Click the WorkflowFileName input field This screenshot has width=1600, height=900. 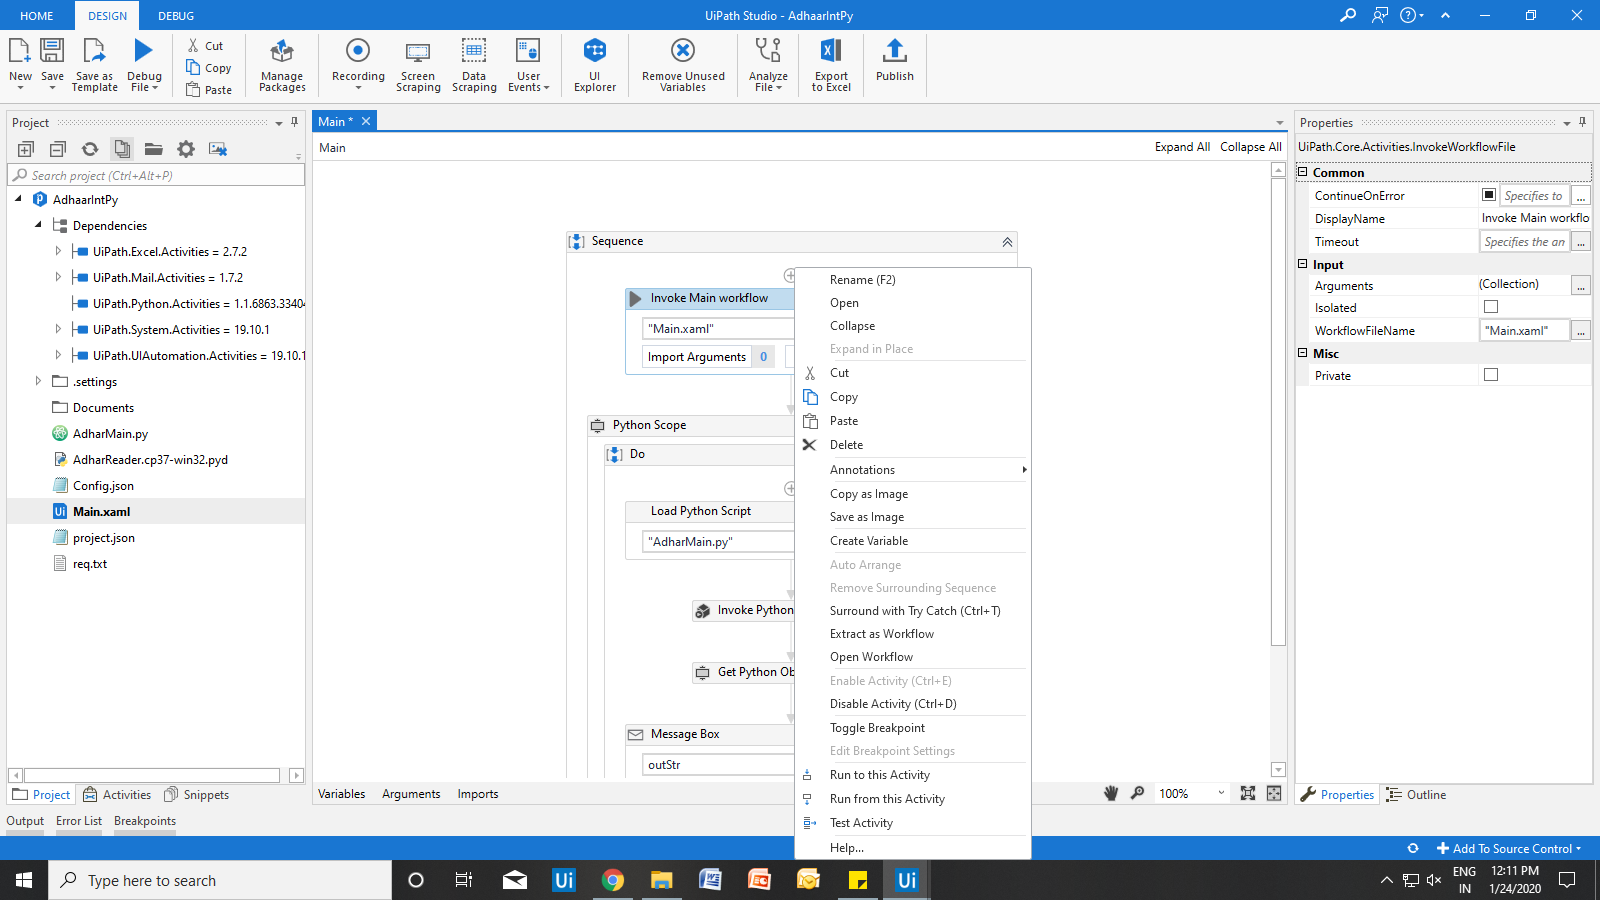[x=1523, y=331]
